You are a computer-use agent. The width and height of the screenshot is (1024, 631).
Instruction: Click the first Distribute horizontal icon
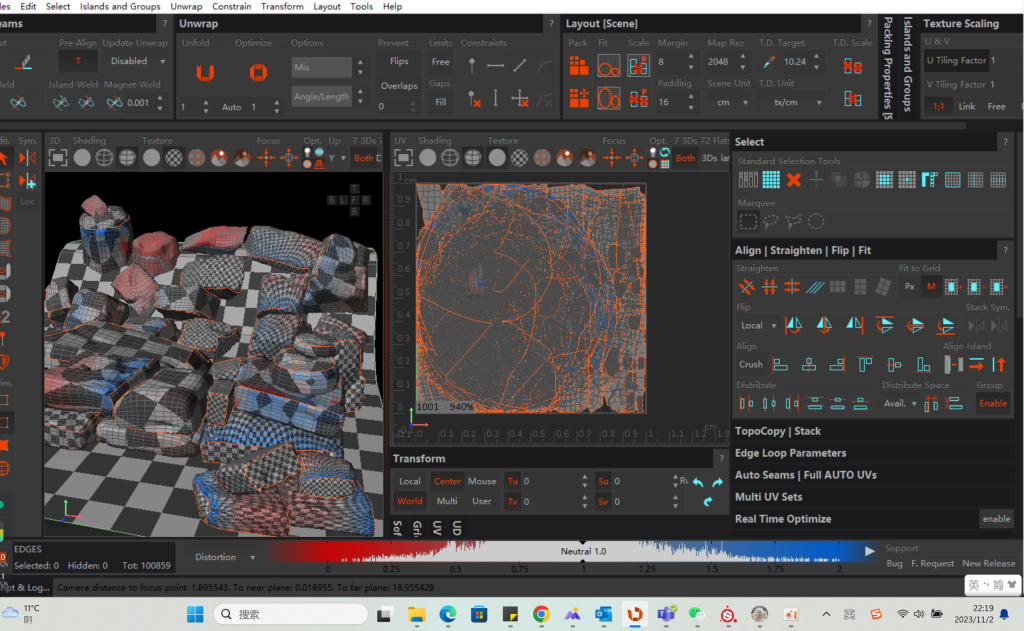click(746, 404)
